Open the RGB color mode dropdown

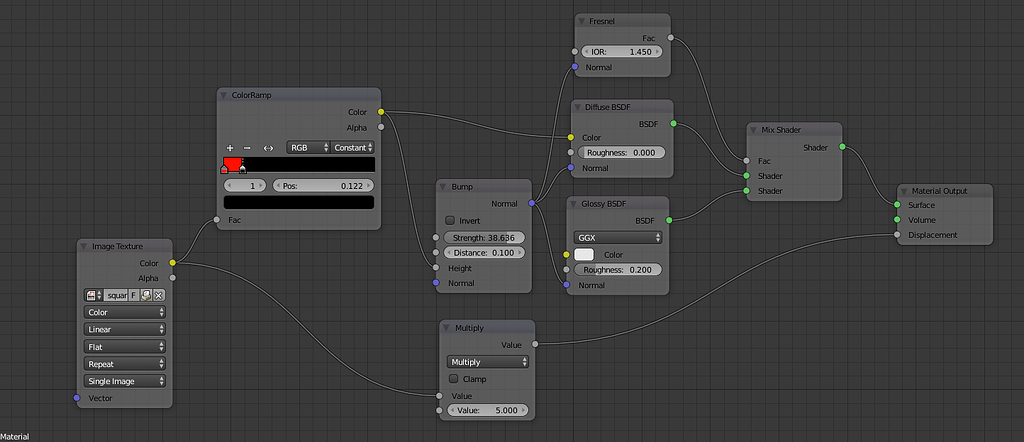(308, 148)
